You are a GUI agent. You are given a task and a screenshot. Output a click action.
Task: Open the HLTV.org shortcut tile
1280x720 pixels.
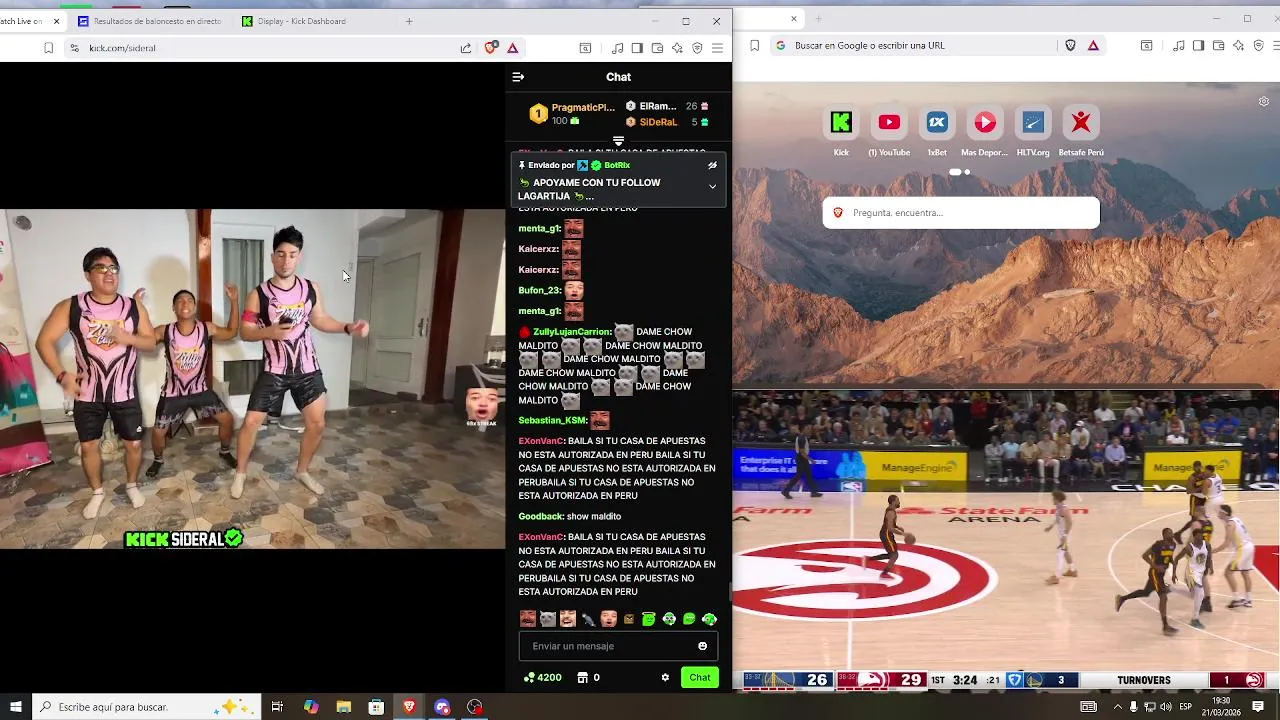click(1033, 122)
